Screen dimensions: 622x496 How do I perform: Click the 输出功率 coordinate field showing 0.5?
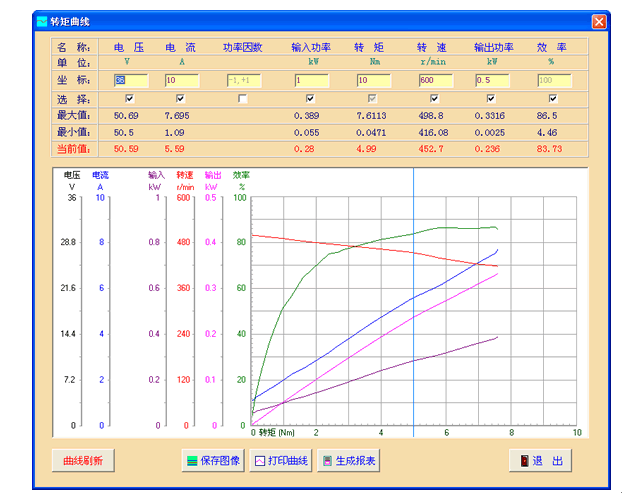tap(492, 80)
